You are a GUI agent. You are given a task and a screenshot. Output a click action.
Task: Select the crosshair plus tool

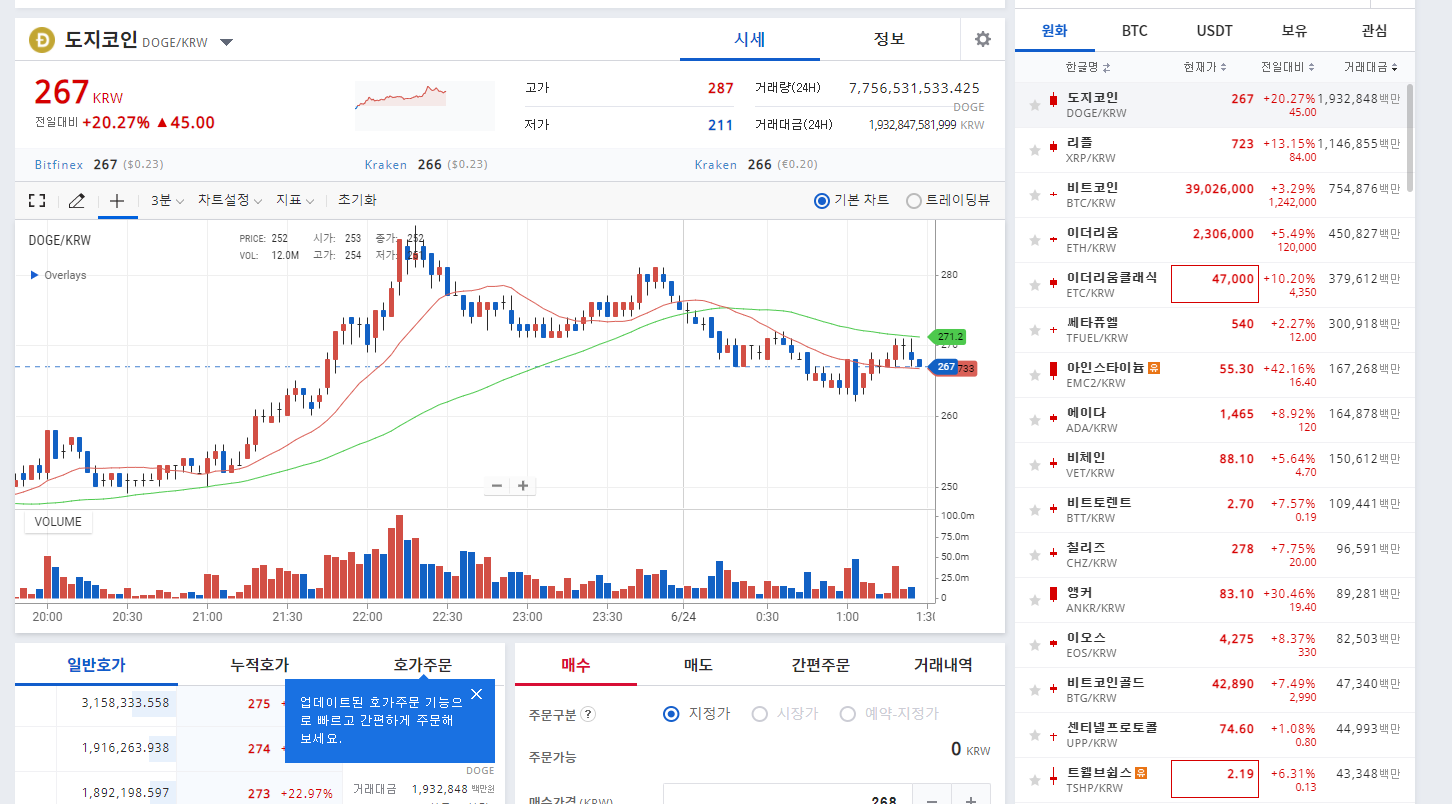coord(117,200)
